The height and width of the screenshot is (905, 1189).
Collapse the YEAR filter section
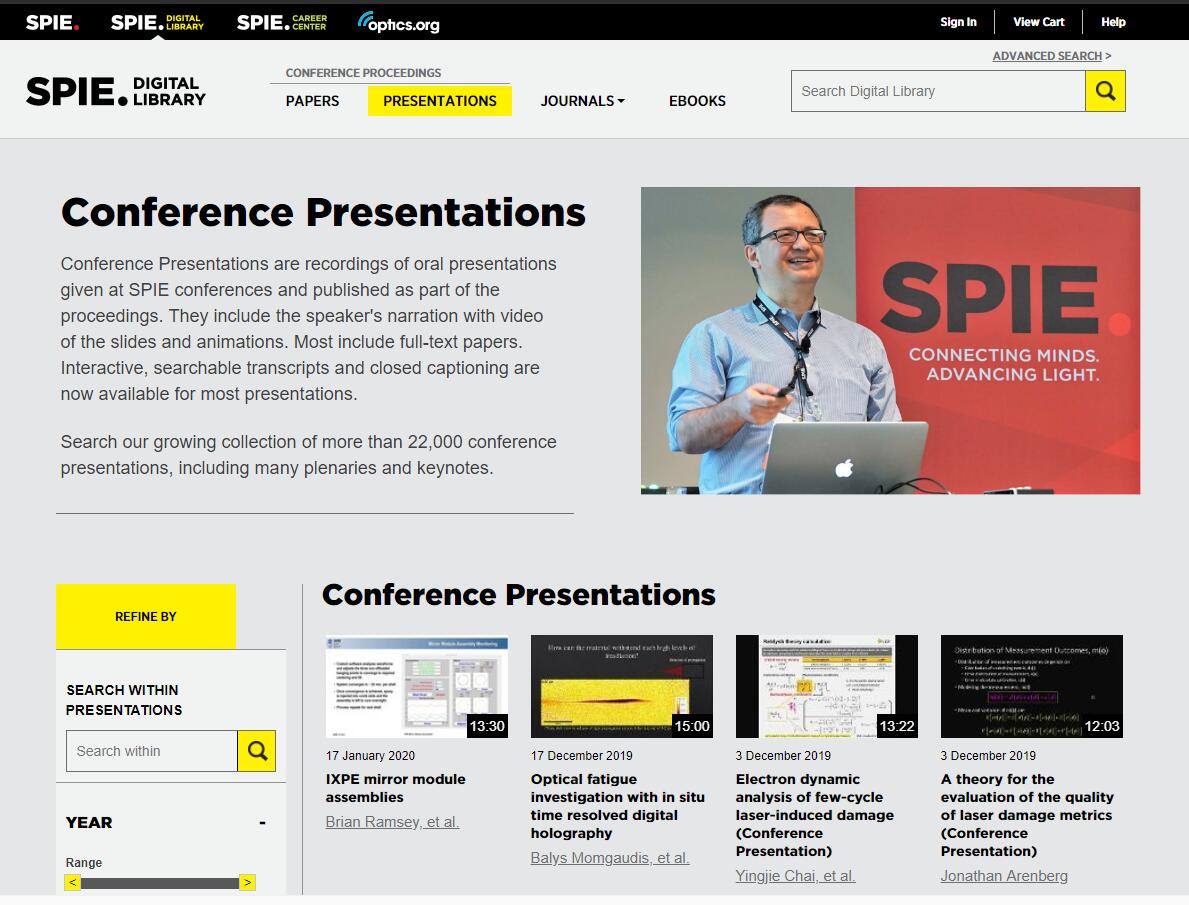pyautogui.click(x=262, y=823)
